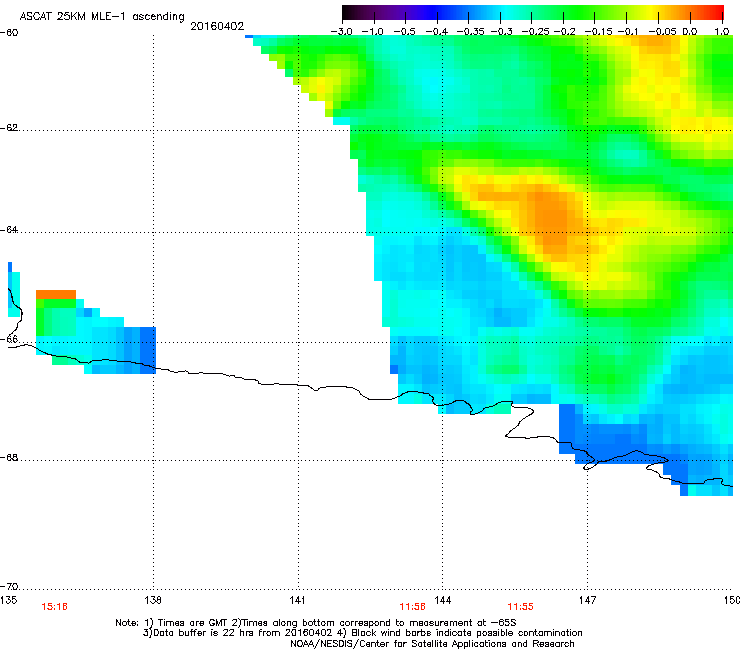Click the note line 'Data buffer is 22 hrs'
The width and height of the screenshot is (740, 650).
click(x=362, y=633)
